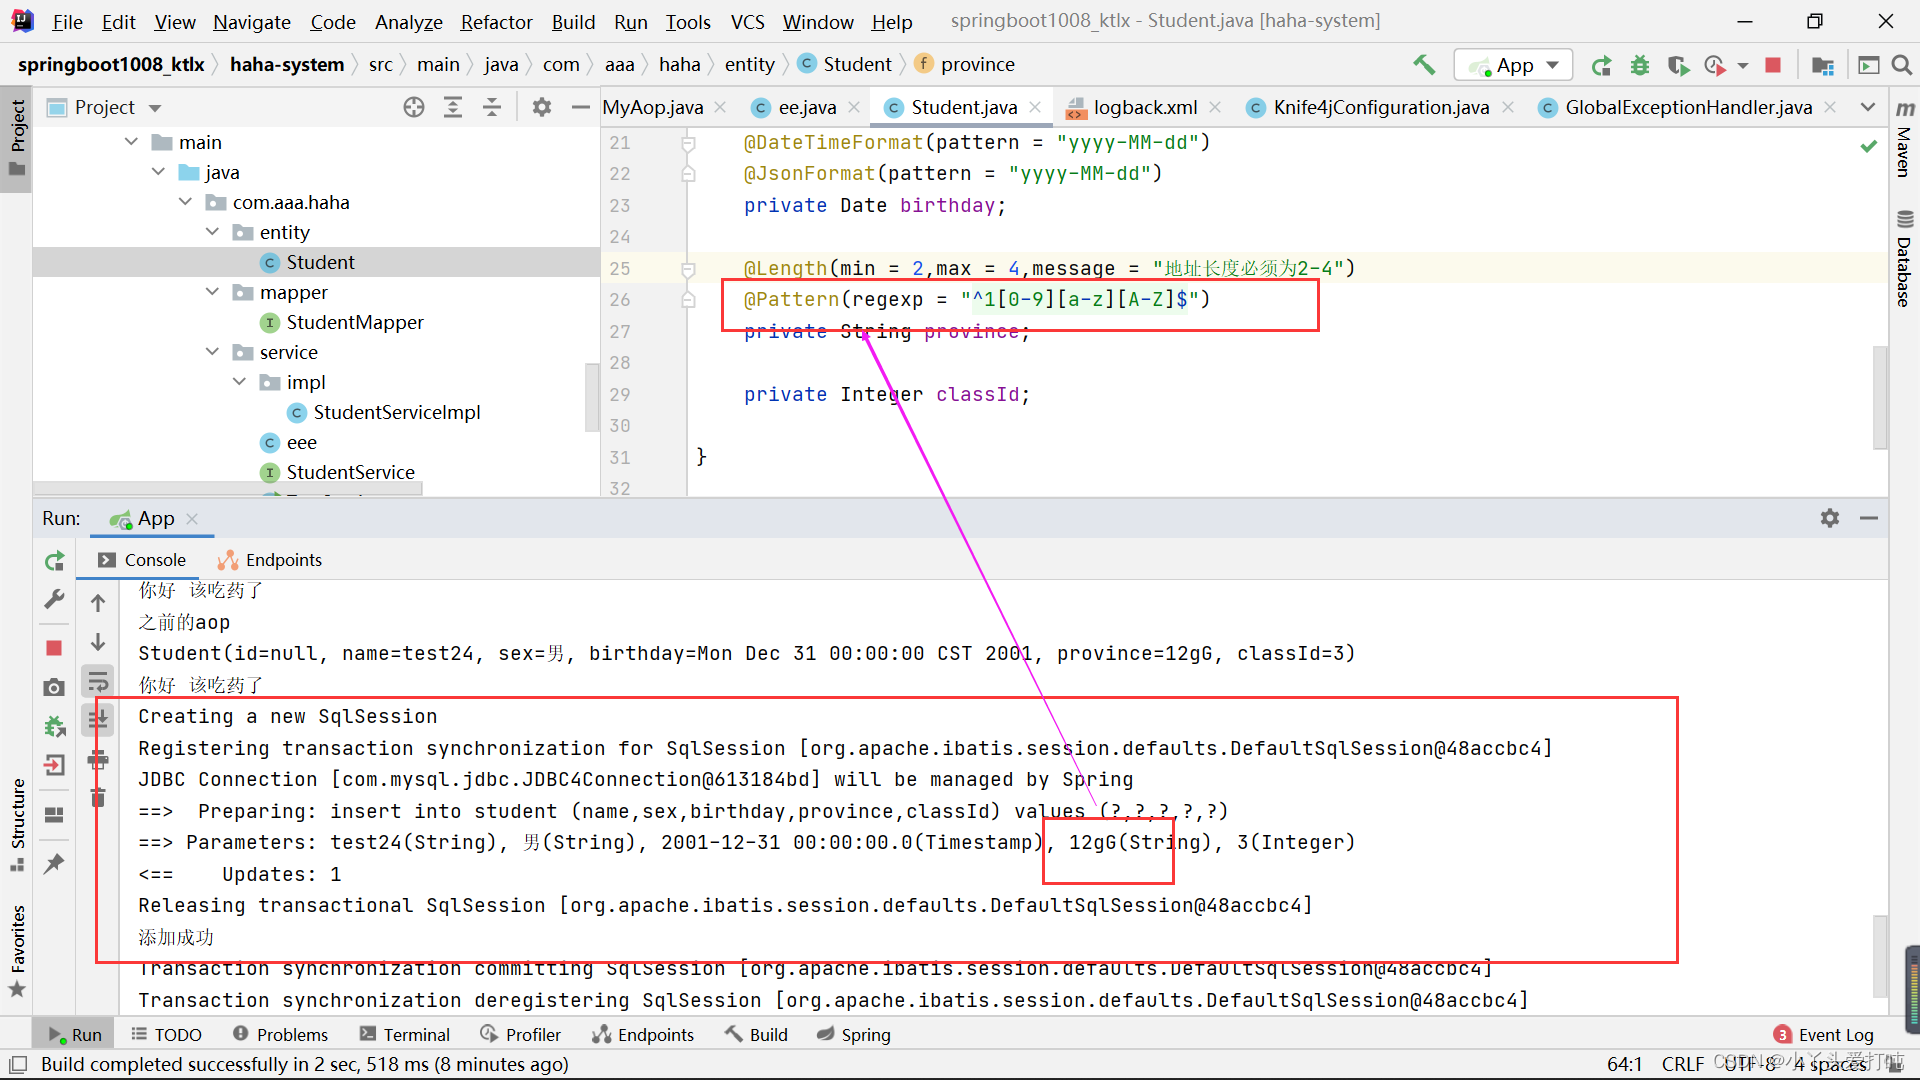This screenshot has width=1920, height=1080.
Task: Click Select Opened File target icon in Project panel
Action: tap(414, 107)
